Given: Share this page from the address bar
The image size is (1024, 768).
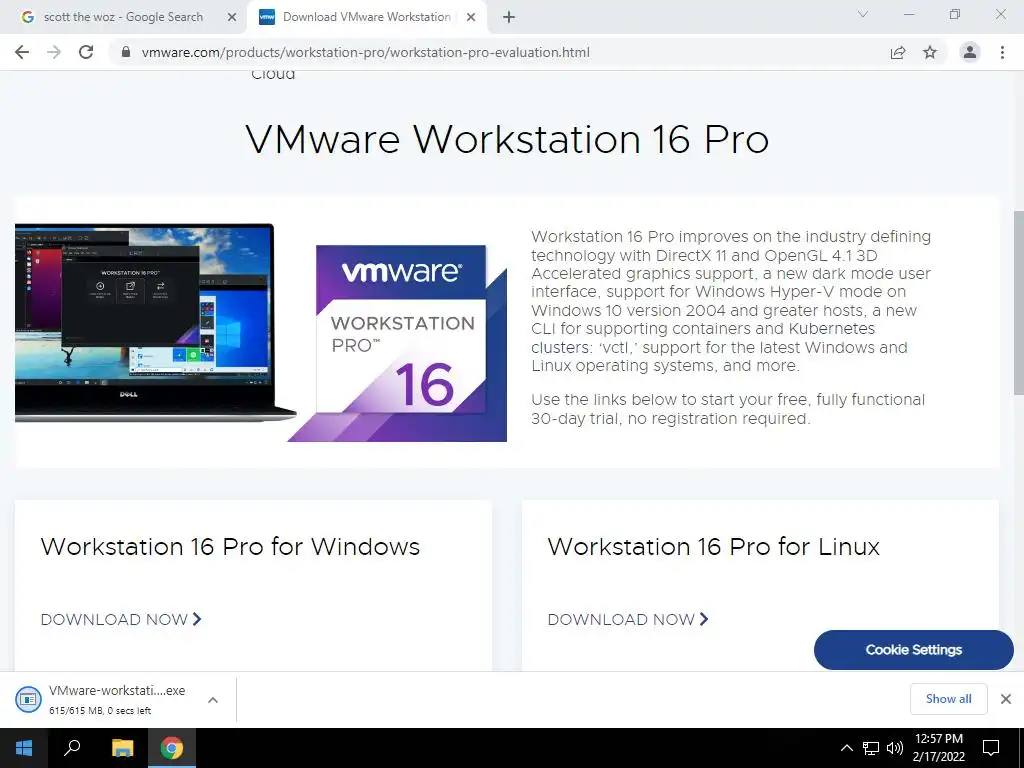Looking at the screenshot, I should tap(898, 52).
